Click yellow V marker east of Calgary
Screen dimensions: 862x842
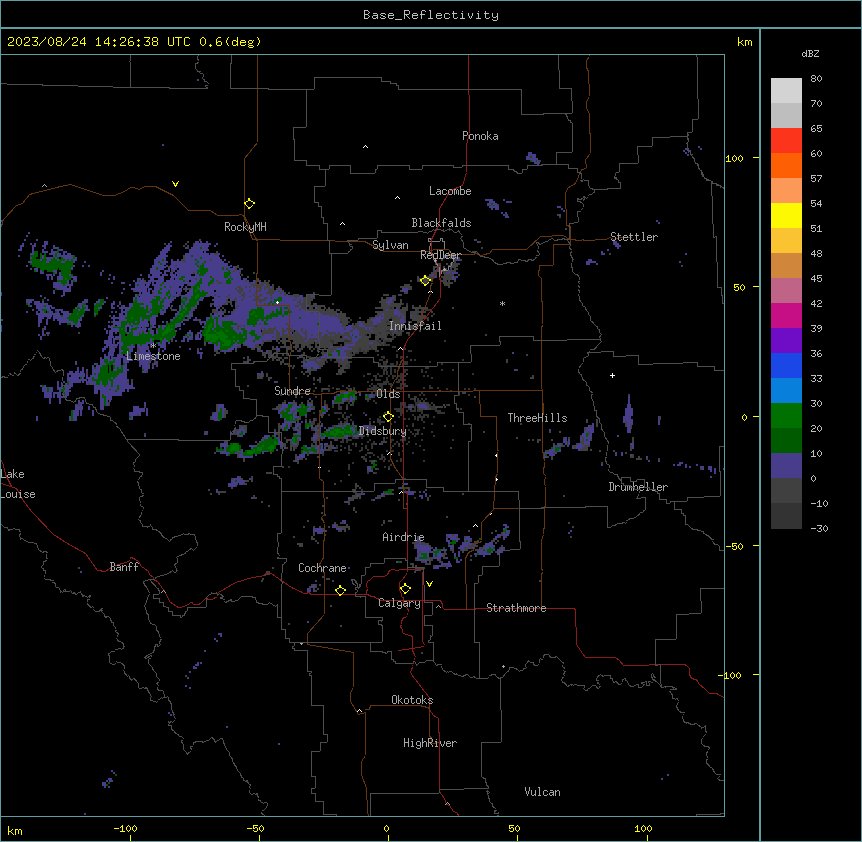[429, 584]
